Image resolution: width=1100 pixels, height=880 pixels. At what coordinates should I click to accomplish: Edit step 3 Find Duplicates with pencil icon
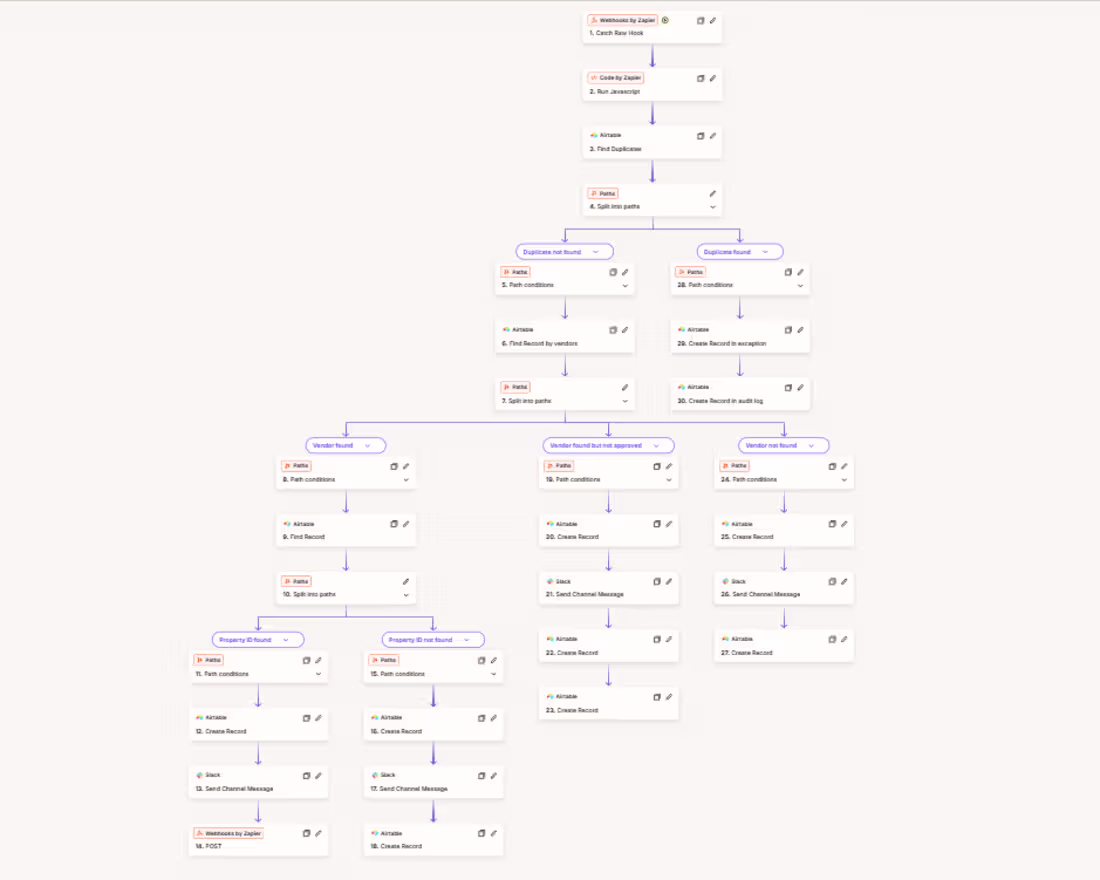point(713,135)
